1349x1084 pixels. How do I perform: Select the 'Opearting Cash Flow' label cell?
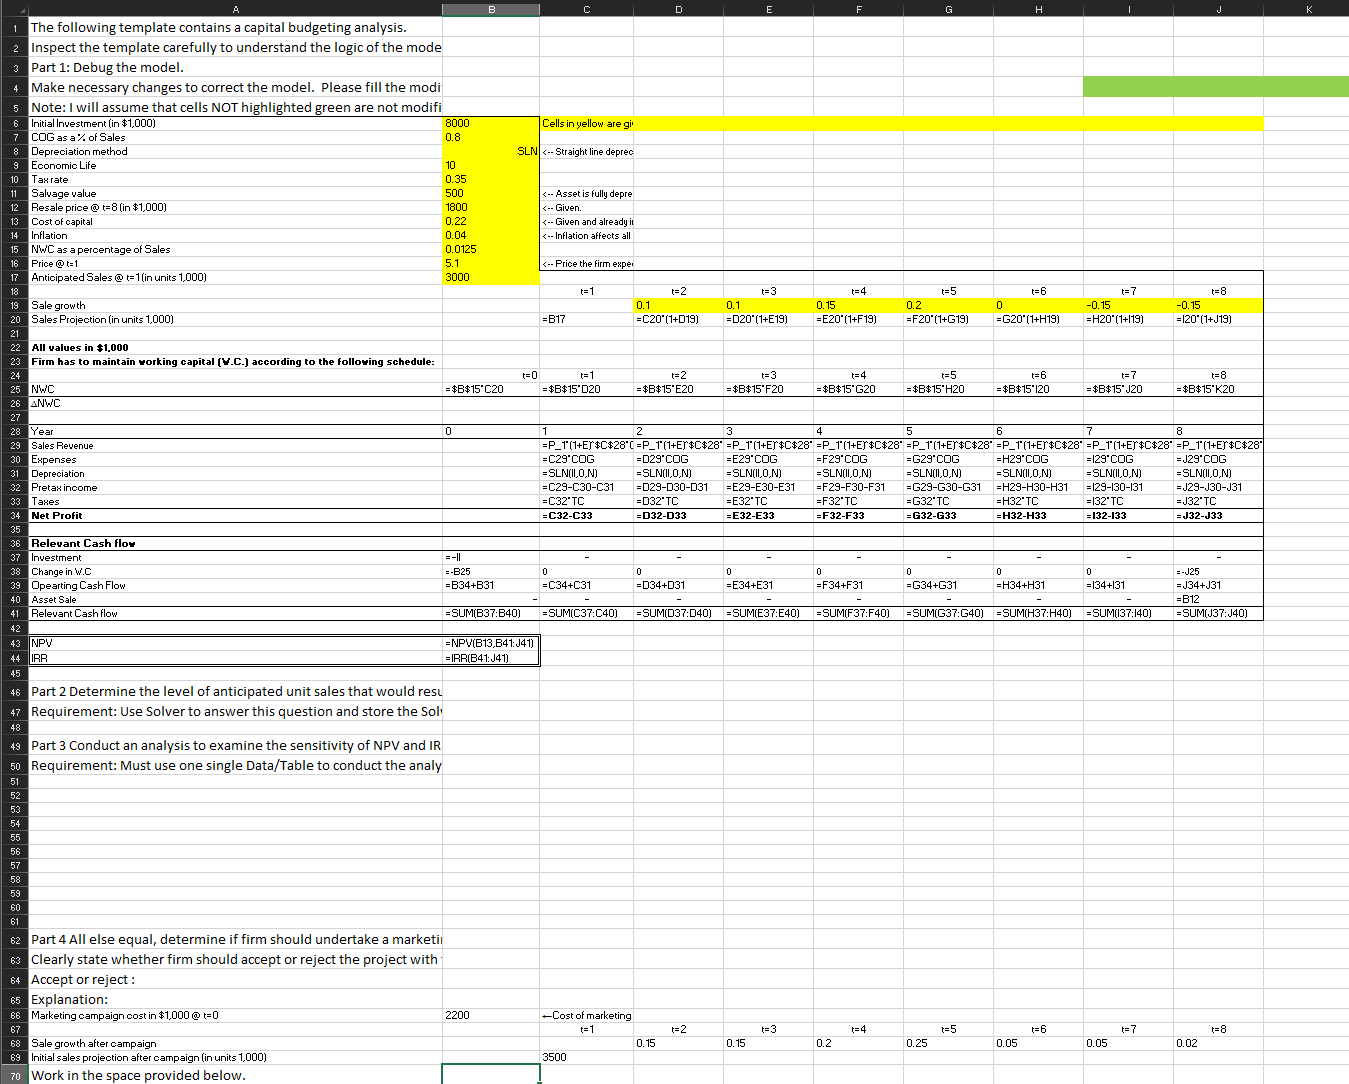[x=235, y=585]
